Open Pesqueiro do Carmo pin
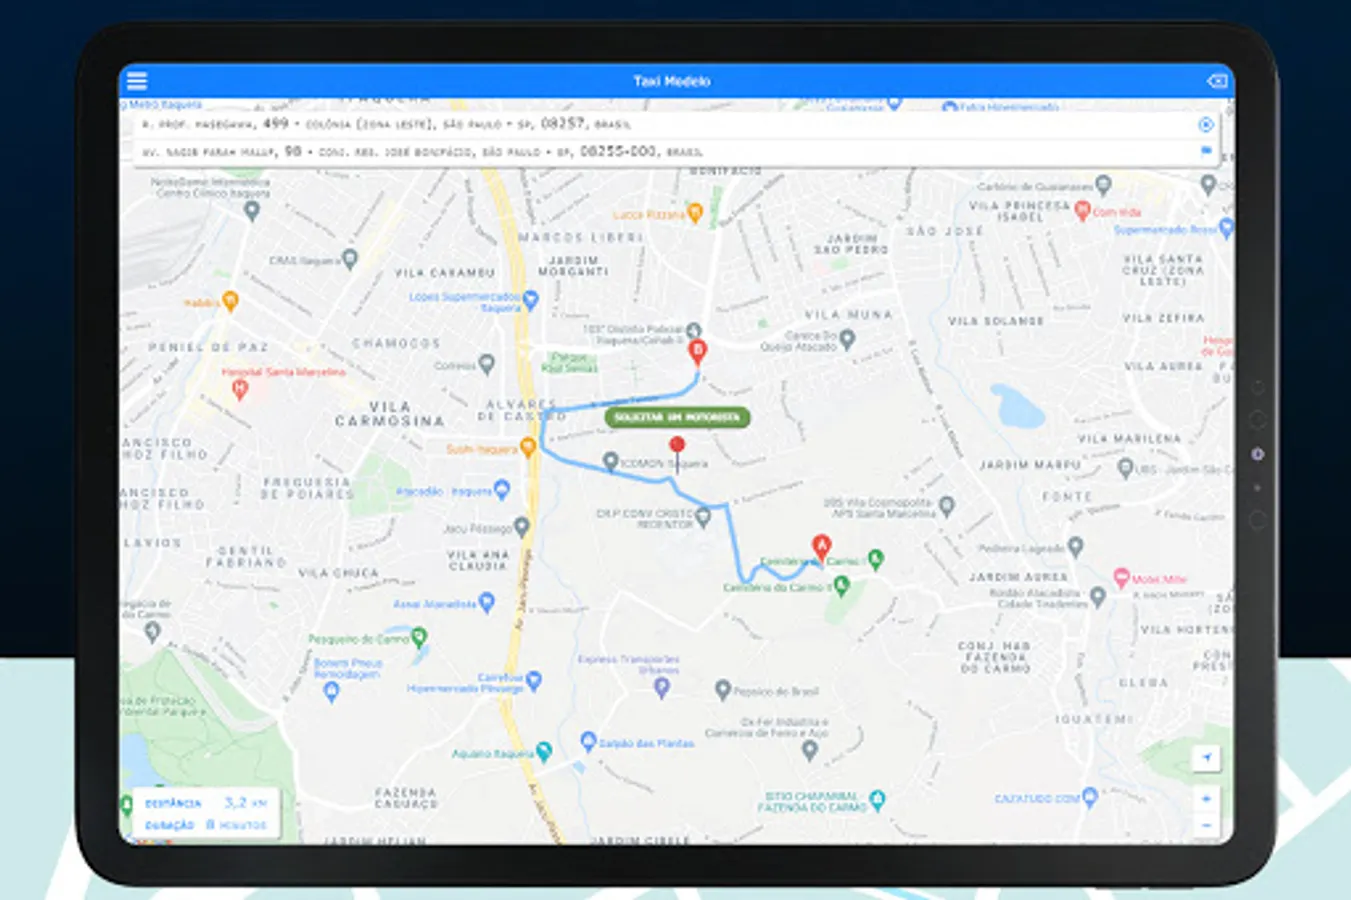 [x=419, y=636]
